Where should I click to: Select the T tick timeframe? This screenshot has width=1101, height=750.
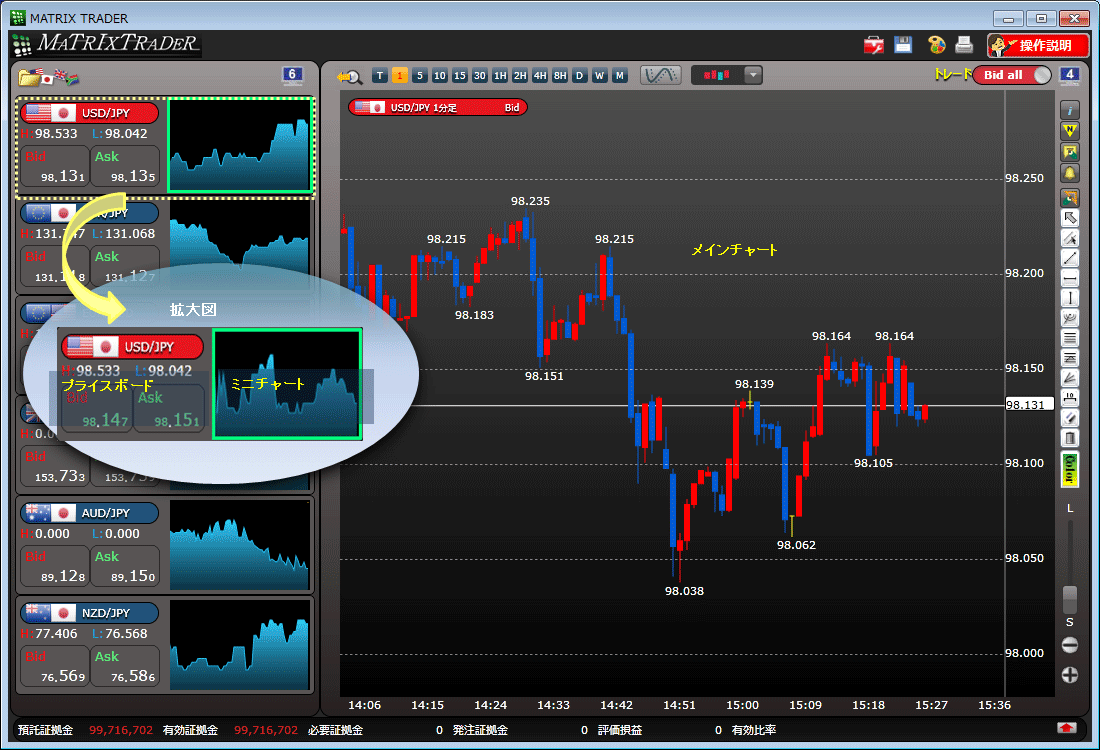click(380, 75)
